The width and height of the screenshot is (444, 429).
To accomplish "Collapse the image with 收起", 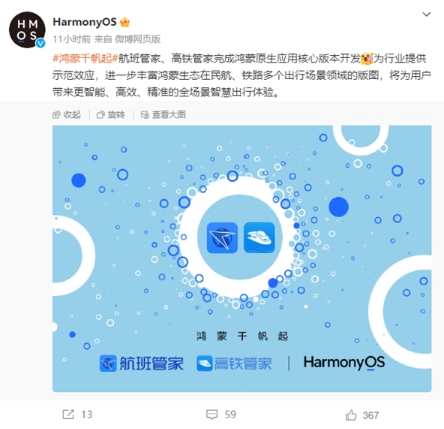I will pyautogui.click(x=67, y=115).
